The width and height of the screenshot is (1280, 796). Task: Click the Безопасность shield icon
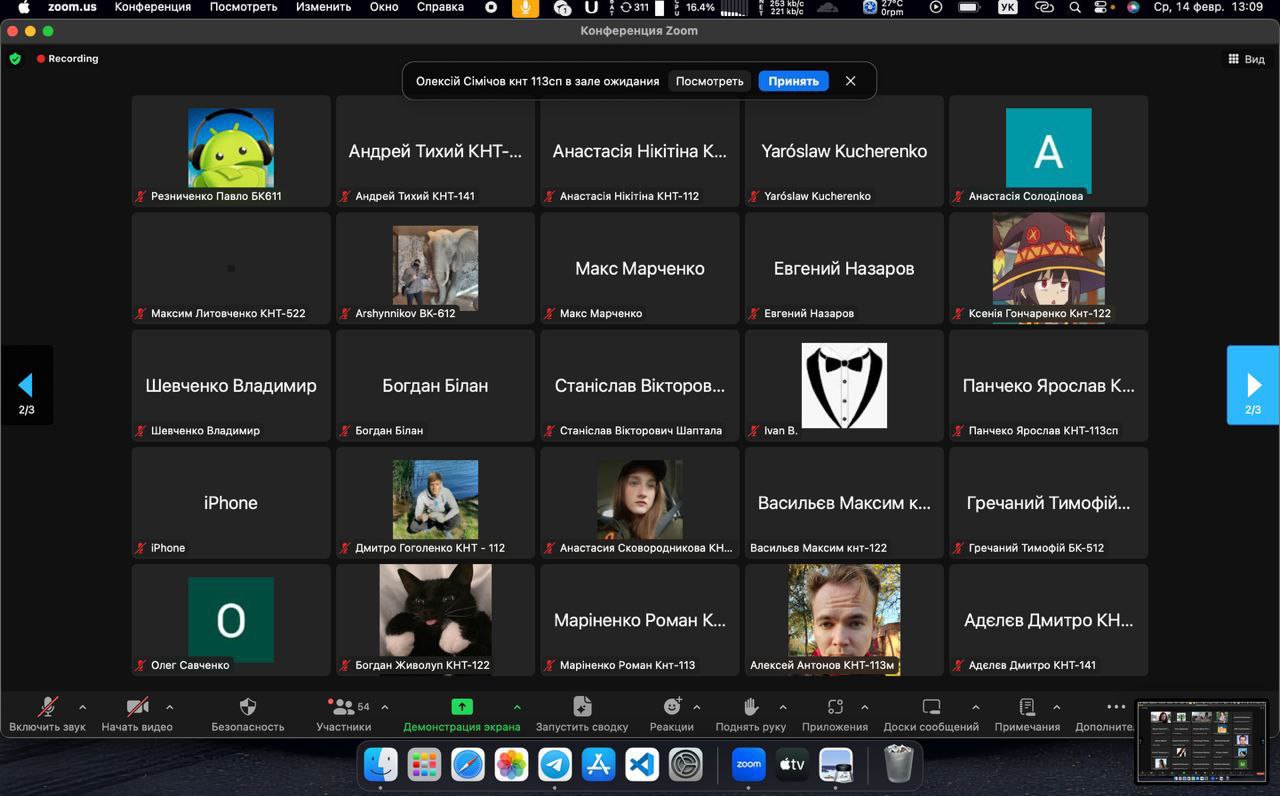click(248, 715)
